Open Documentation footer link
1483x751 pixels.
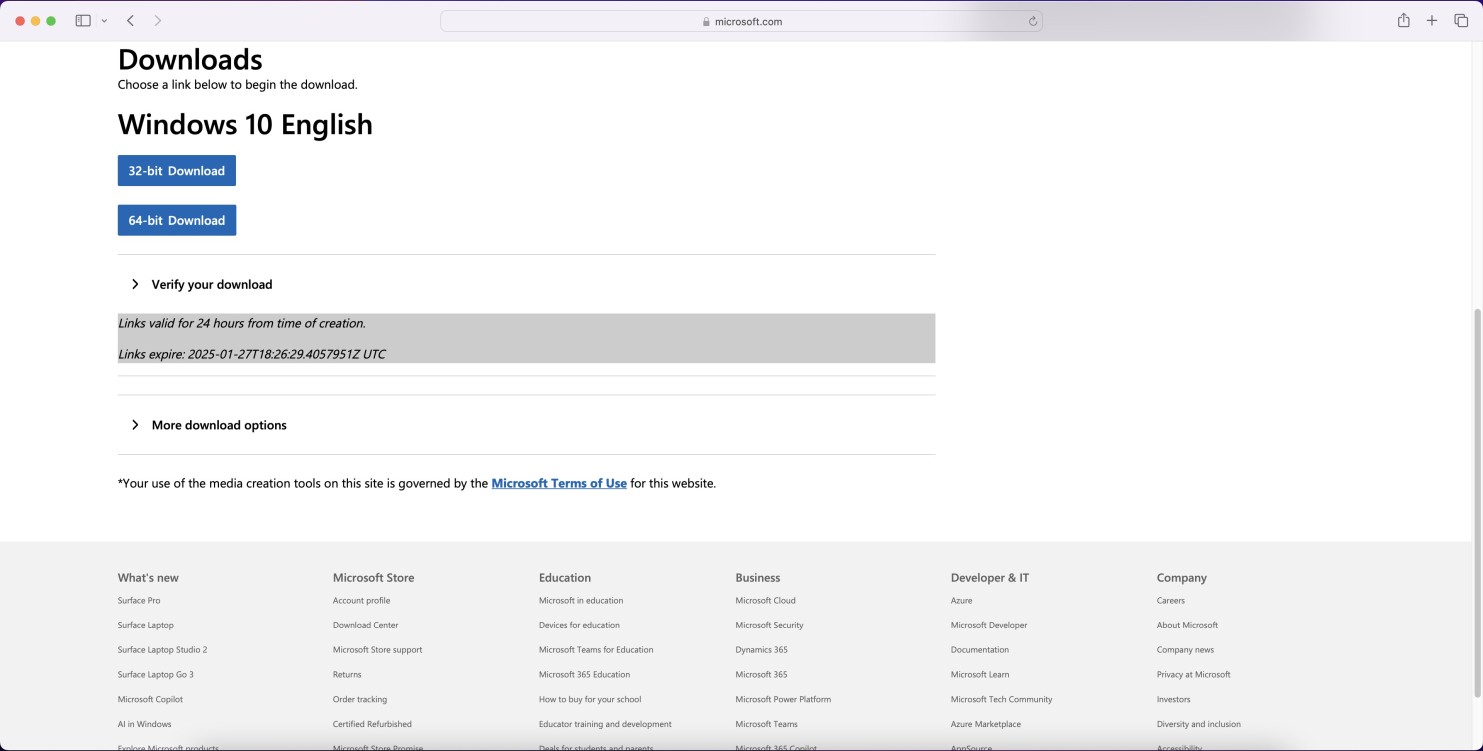point(980,650)
